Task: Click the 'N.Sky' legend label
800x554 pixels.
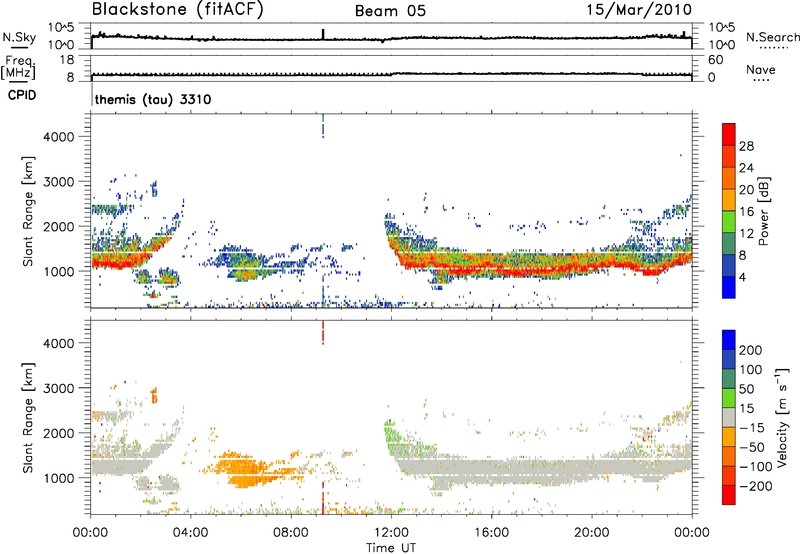Action: coord(19,37)
